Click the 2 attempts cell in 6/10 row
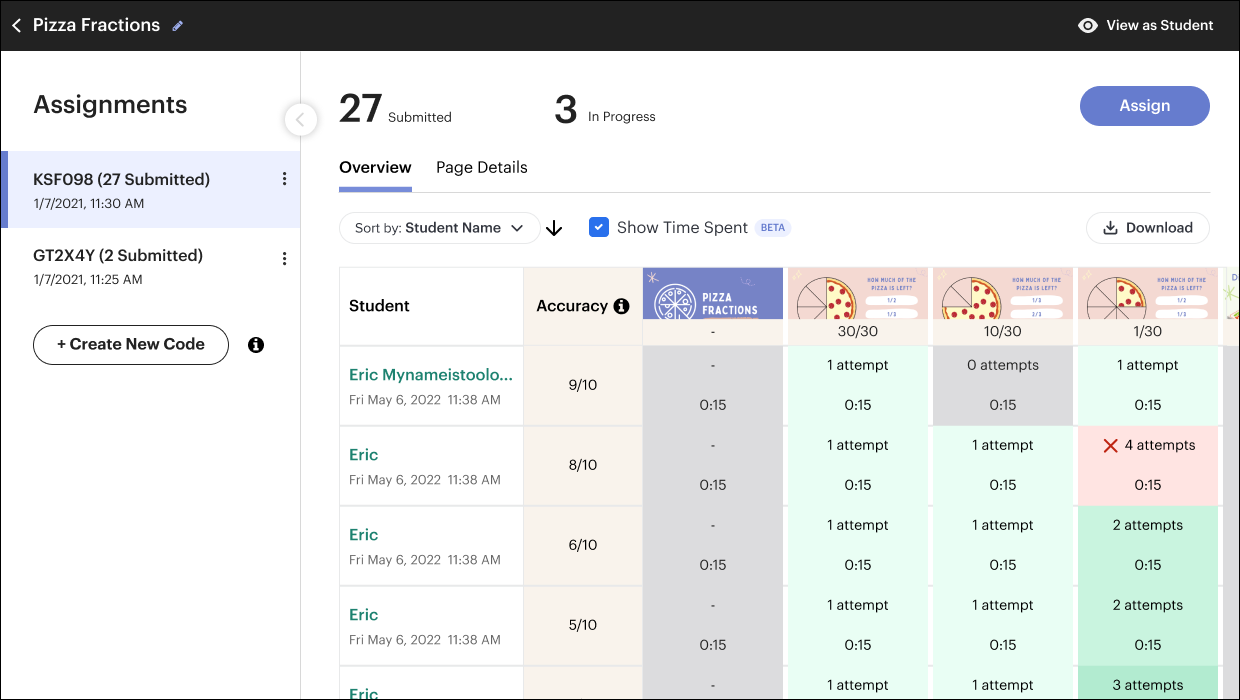 point(1148,546)
